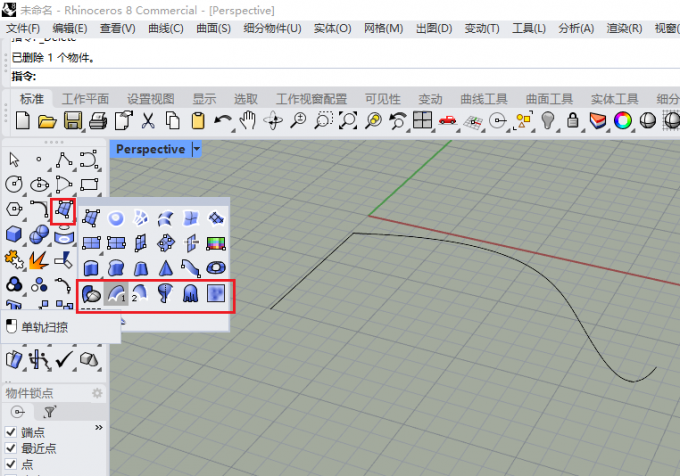Image resolution: width=680 pixels, height=476 pixels.
Task: Select the Polyline tool in left toolbar
Action: click(64, 160)
